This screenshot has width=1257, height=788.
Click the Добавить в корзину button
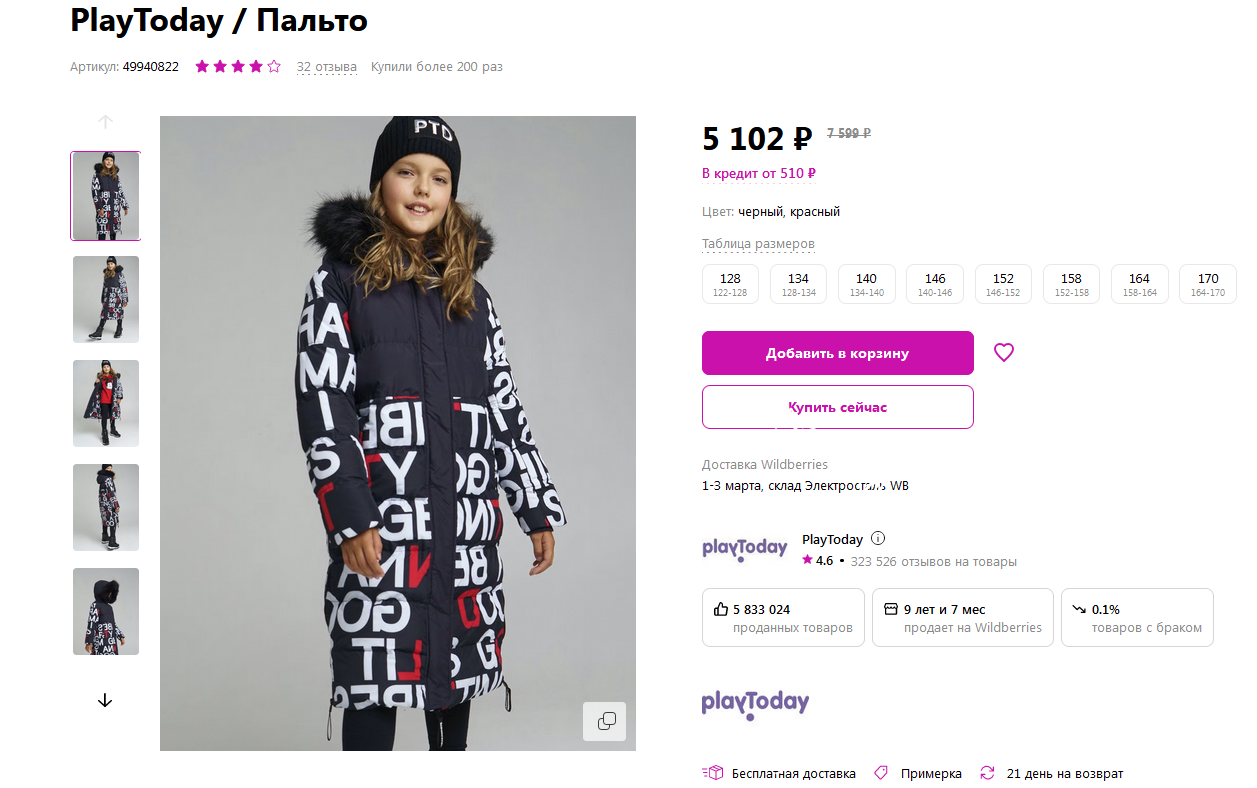coord(838,353)
